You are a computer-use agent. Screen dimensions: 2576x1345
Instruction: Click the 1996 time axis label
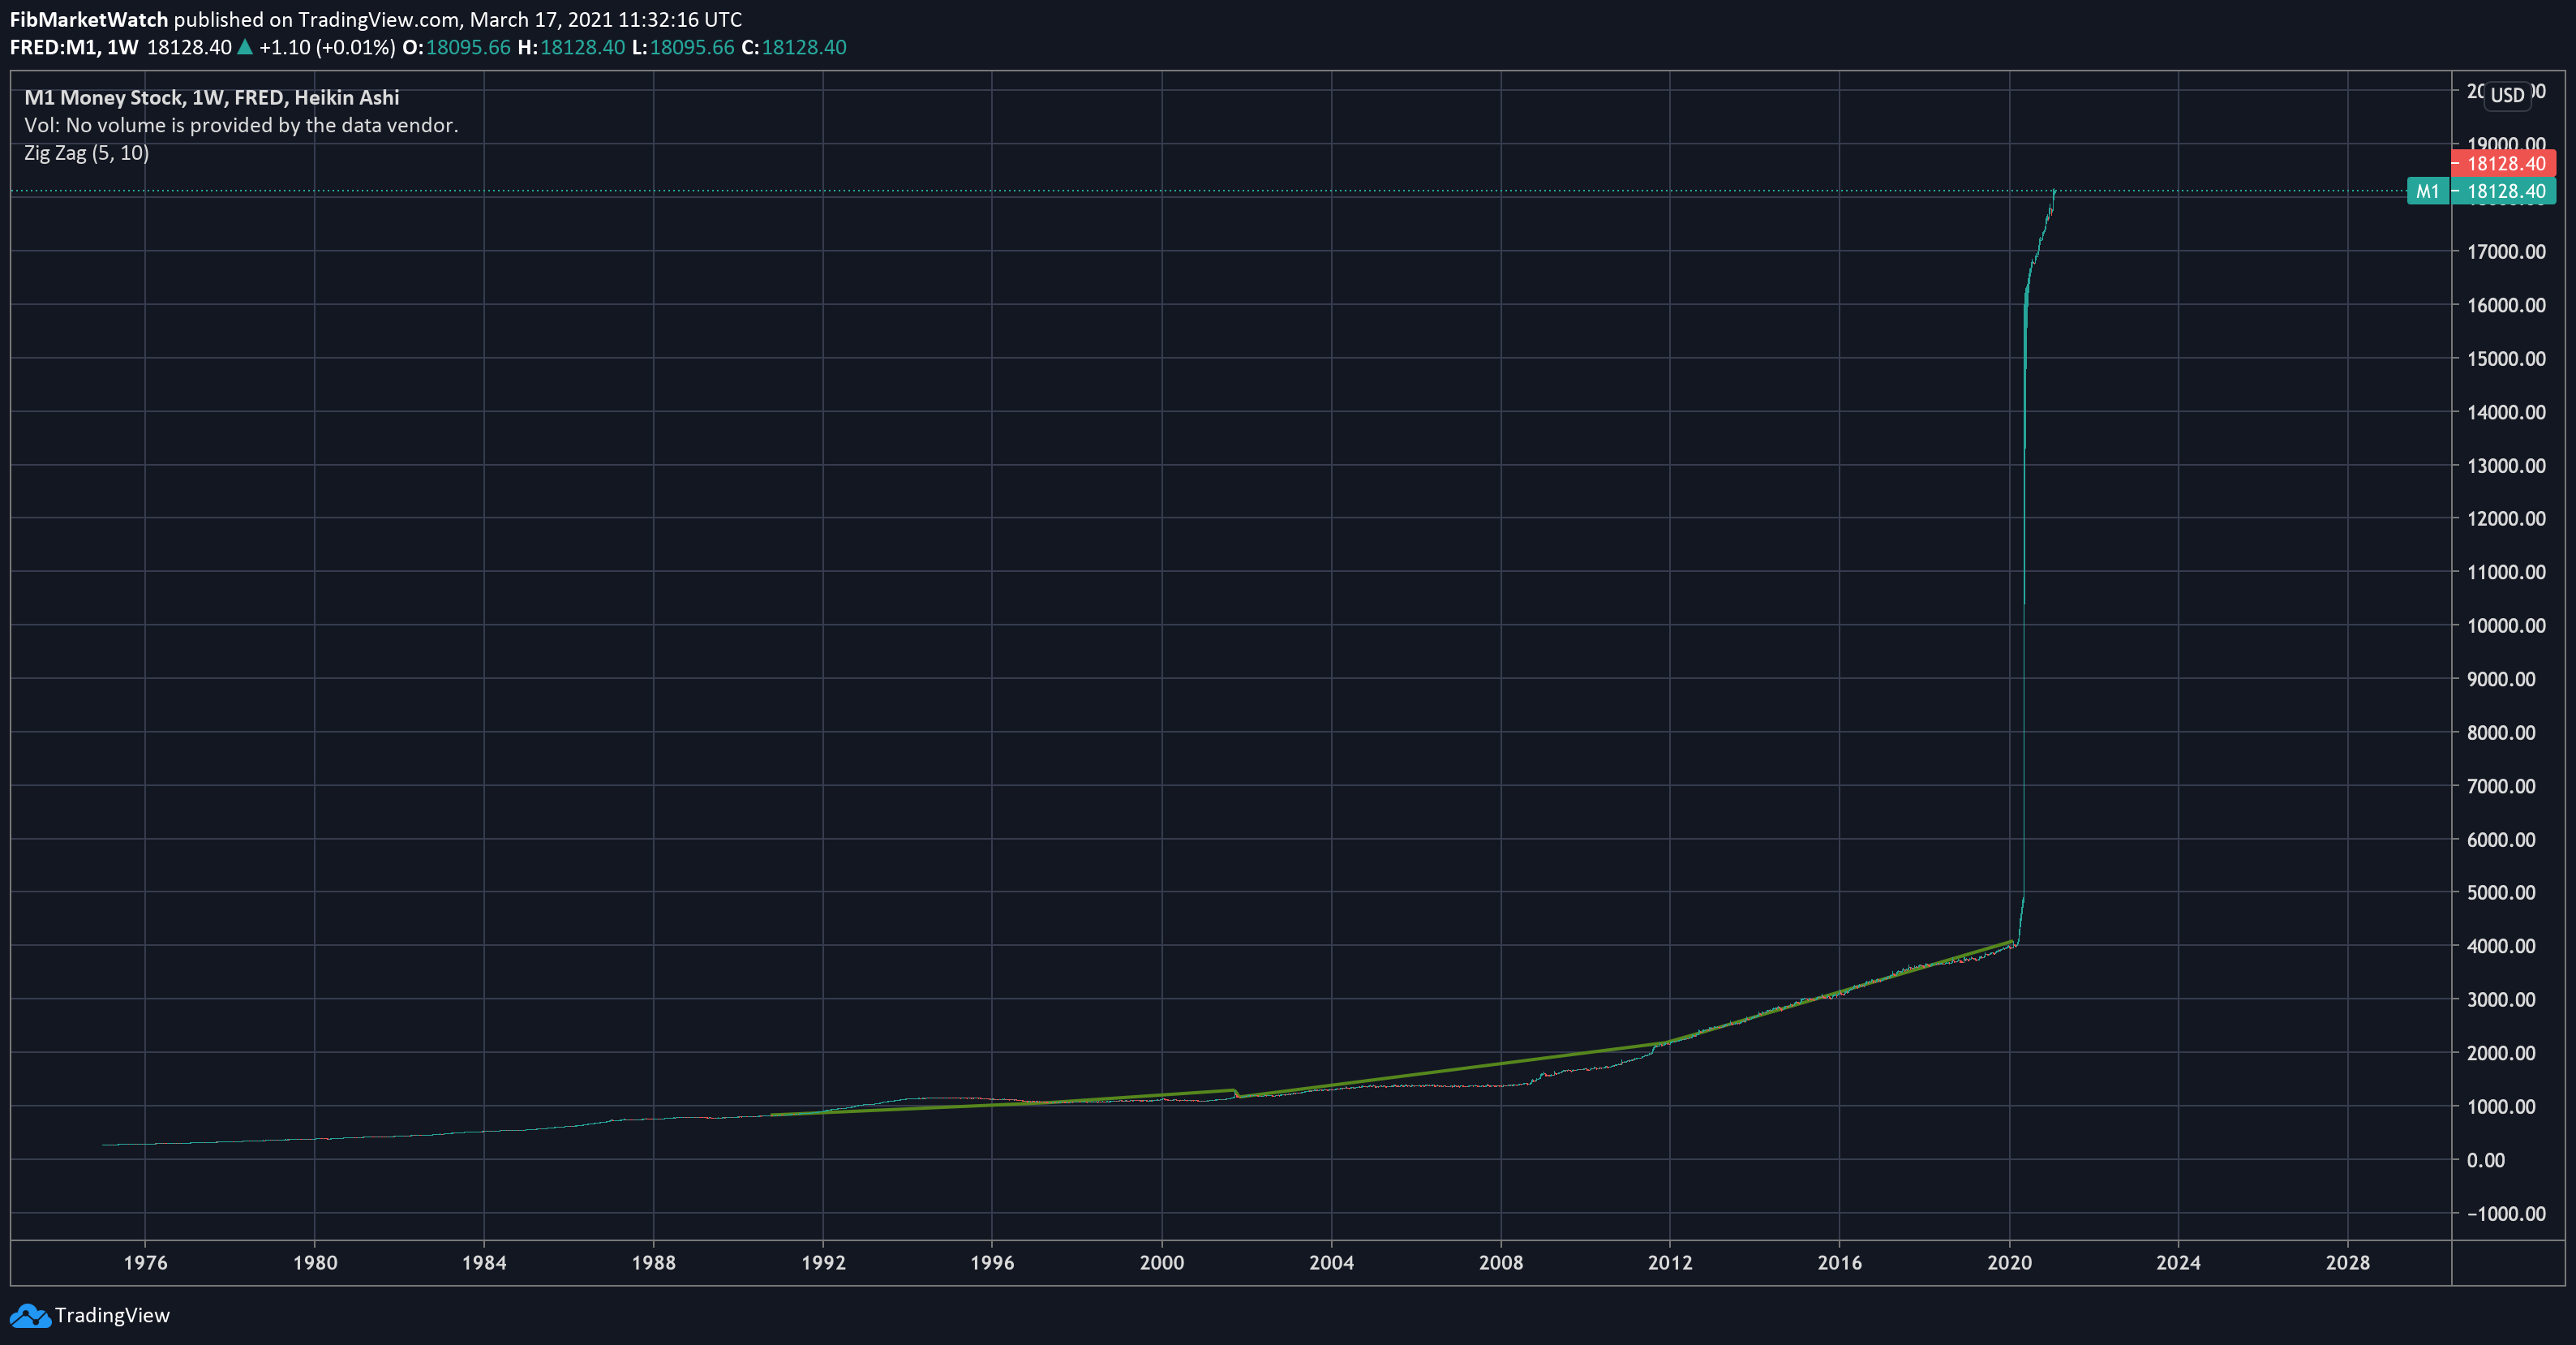(x=992, y=1262)
